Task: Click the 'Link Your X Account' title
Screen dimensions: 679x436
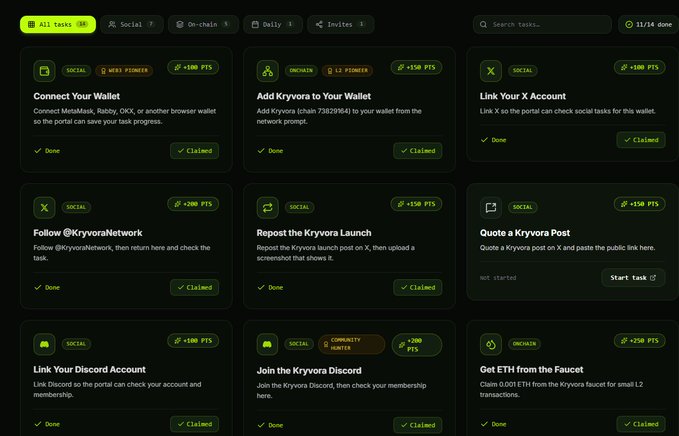Action: (x=523, y=96)
